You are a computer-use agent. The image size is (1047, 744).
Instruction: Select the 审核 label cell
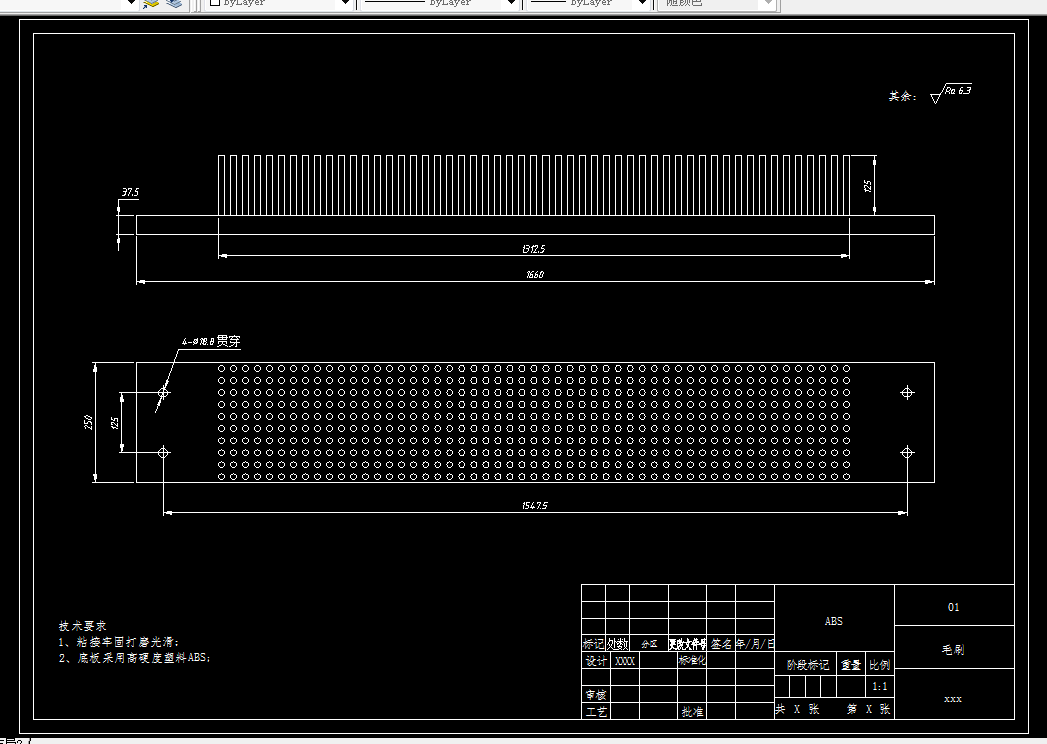tap(596, 695)
